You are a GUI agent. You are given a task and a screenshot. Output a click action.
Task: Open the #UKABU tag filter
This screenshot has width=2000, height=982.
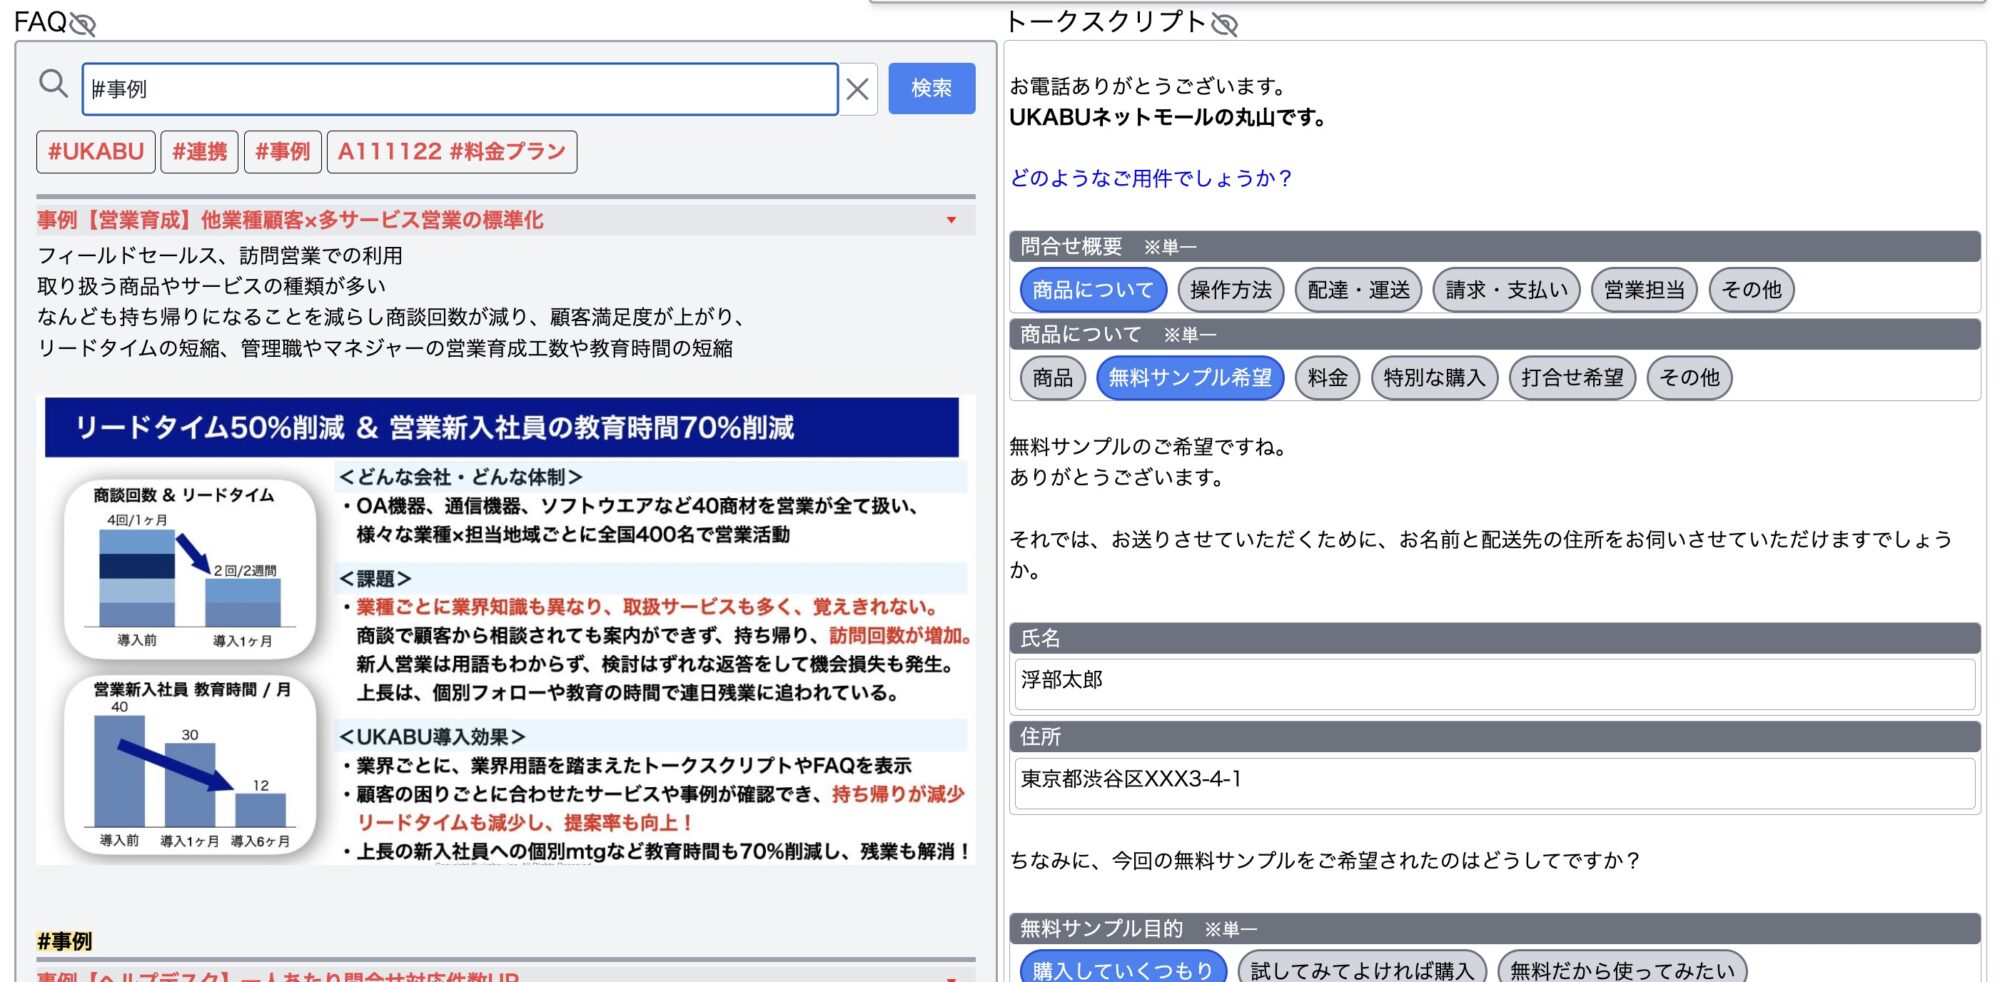95,151
